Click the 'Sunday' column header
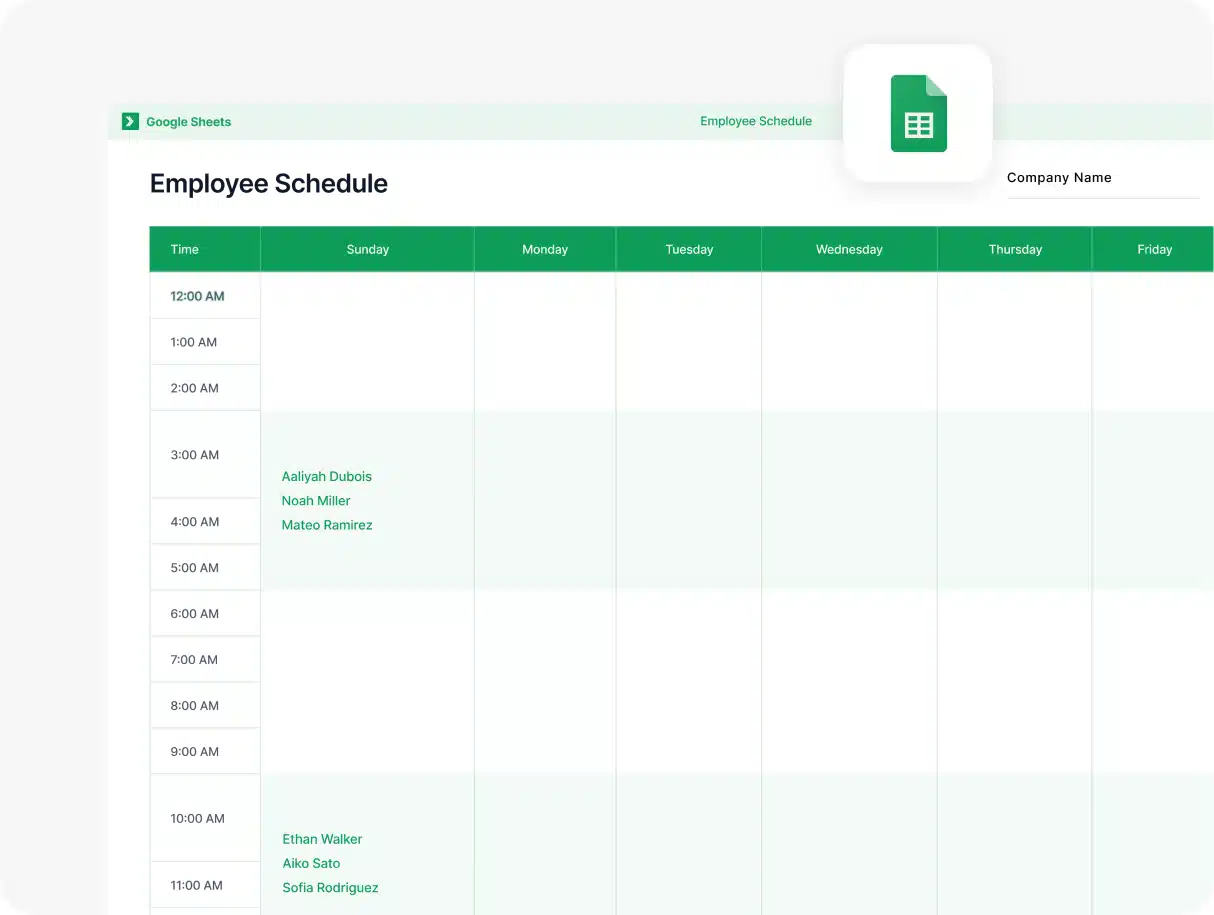Viewport: 1214px width, 915px height. coord(367,249)
